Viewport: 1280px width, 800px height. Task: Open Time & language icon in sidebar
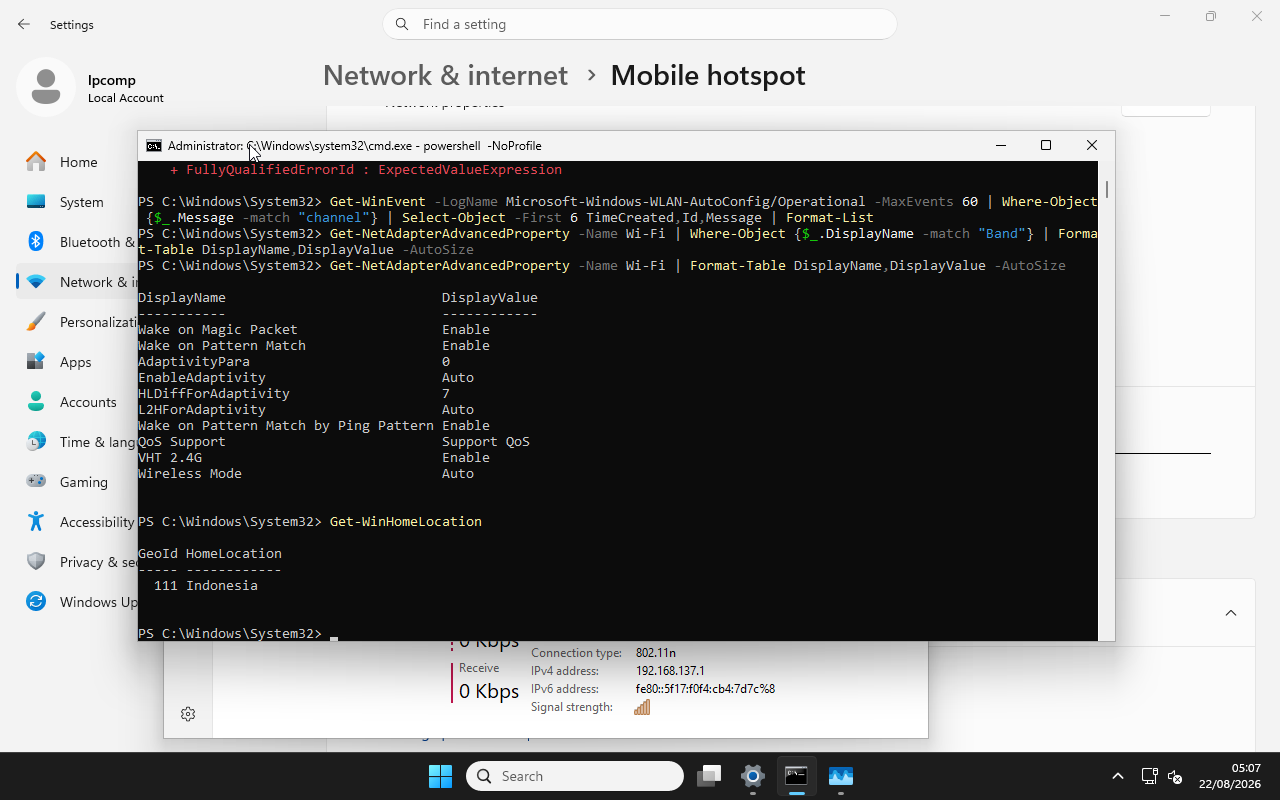[x=36, y=442]
